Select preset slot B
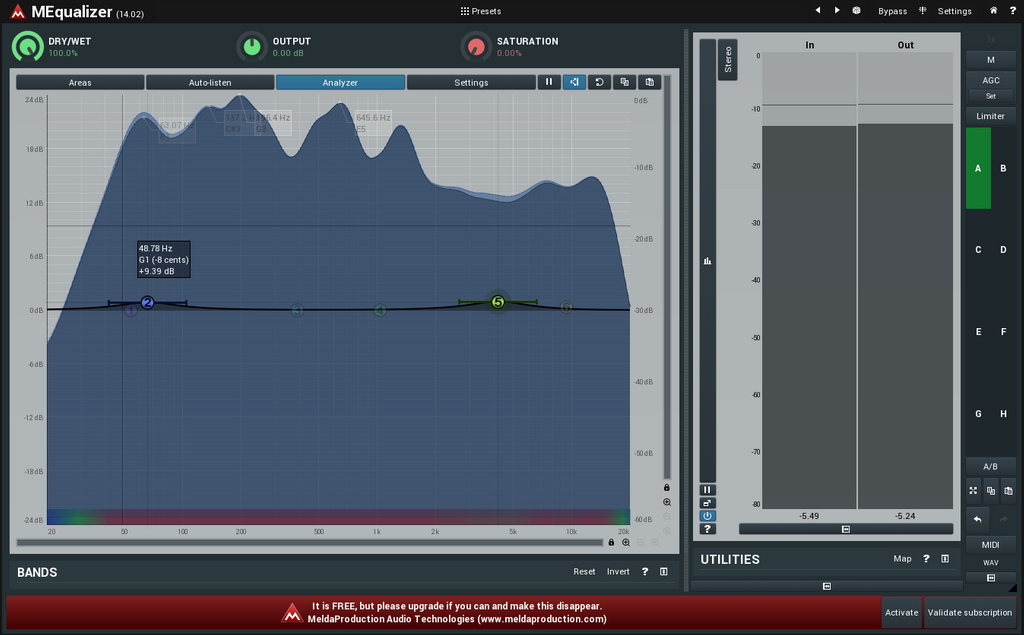The height and width of the screenshot is (635, 1024). coord(1004,169)
